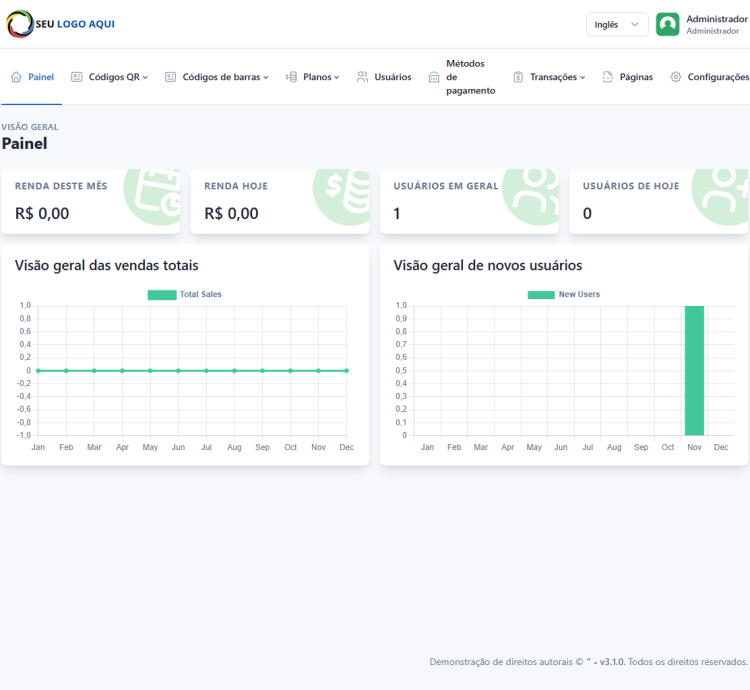Click the Páginas document icon
This screenshot has width=750, height=690.
pos(608,77)
